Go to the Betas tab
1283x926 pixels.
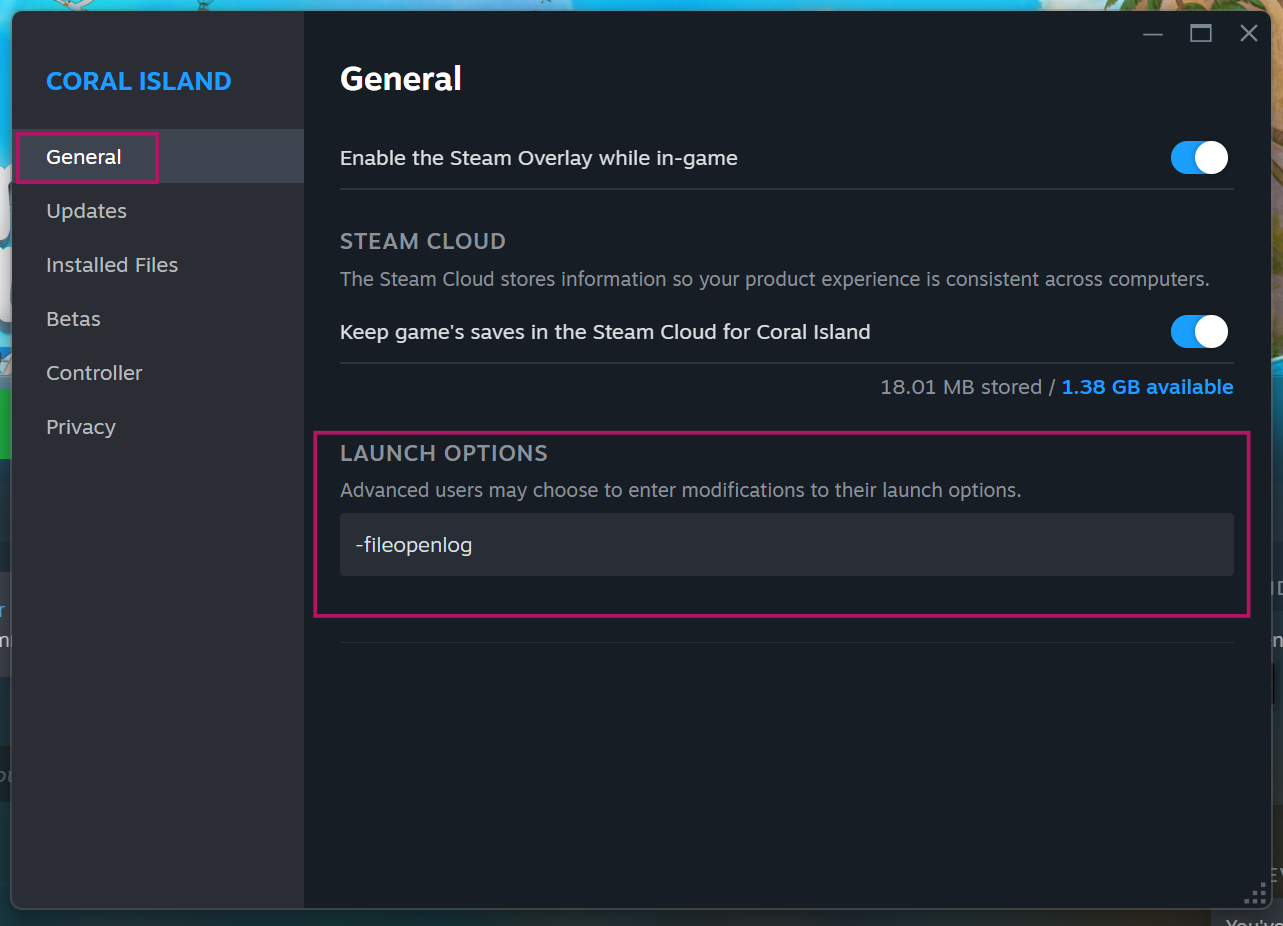[x=158, y=319]
